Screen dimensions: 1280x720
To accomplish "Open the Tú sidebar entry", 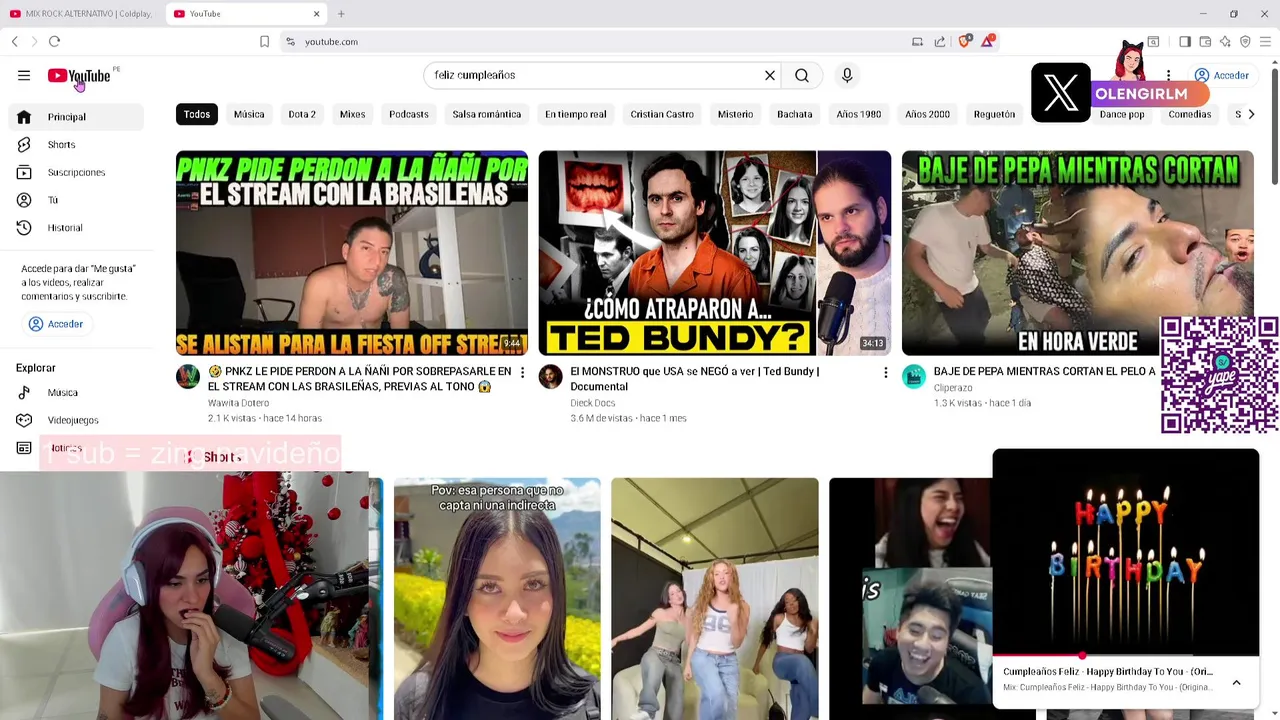I will [x=76, y=200].
